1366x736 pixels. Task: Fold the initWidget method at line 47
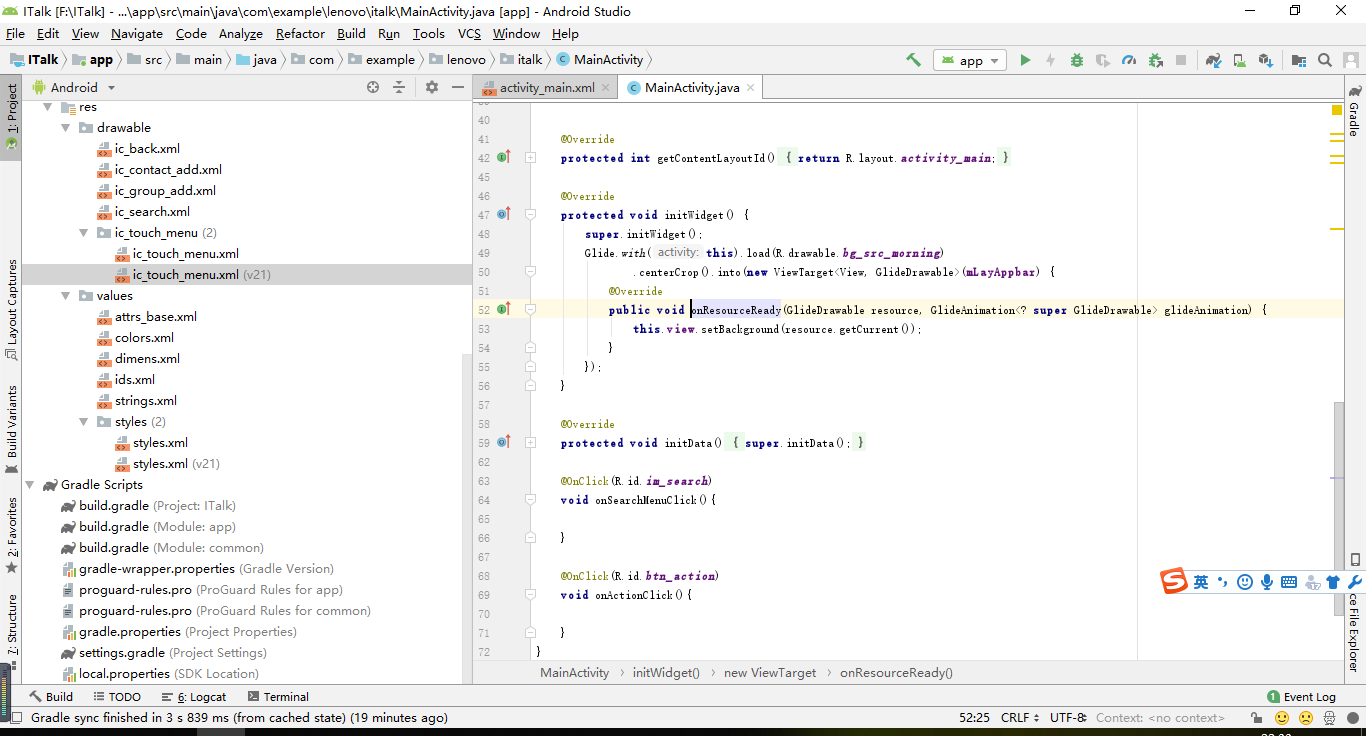(x=530, y=215)
